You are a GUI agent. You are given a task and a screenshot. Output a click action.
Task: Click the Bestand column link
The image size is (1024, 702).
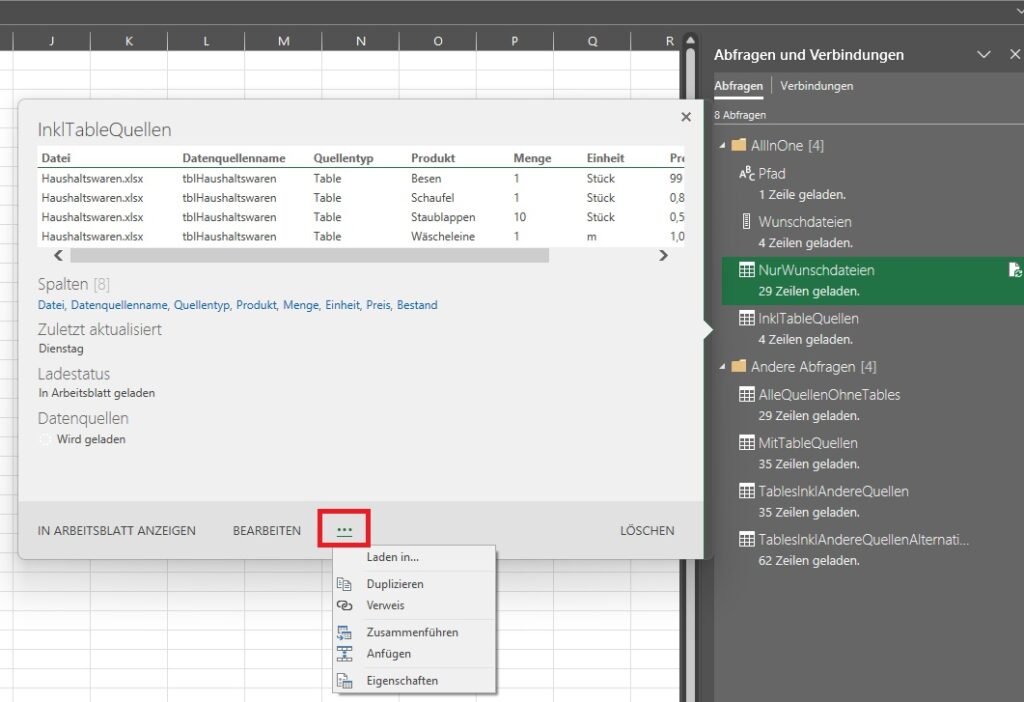[x=417, y=305]
